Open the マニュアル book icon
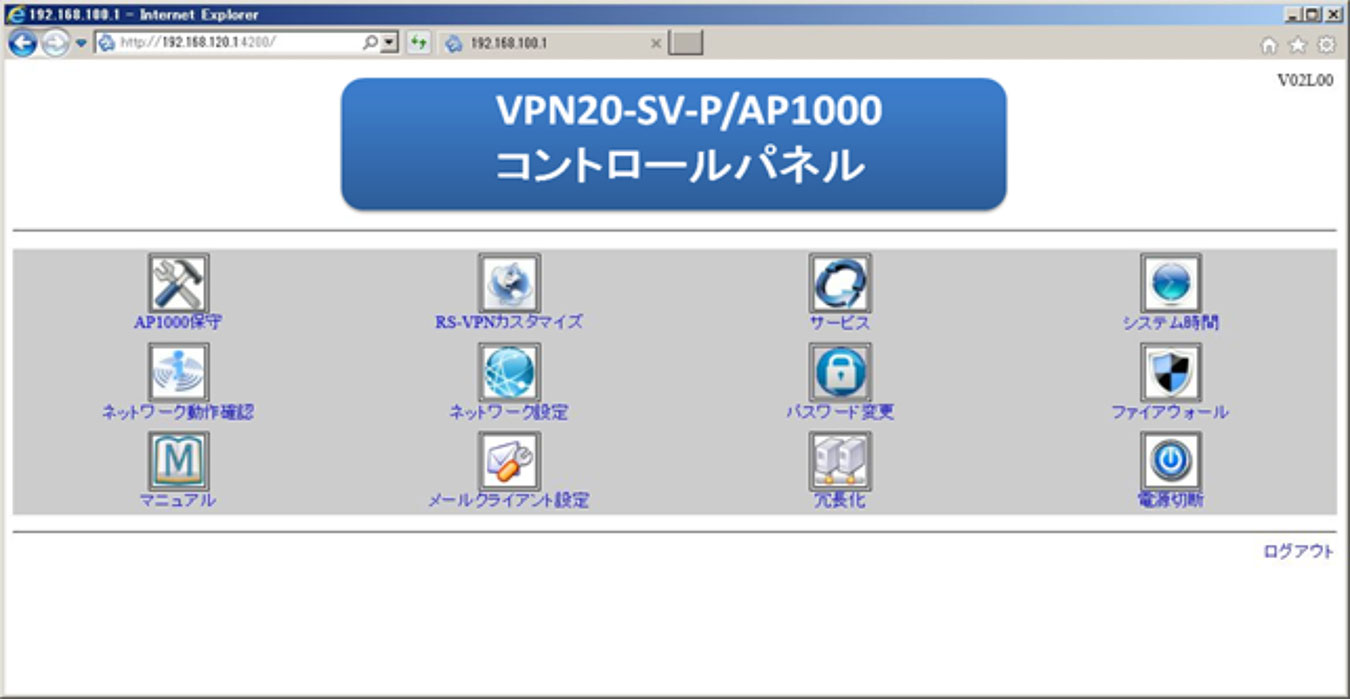Viewport: 1350px width, 699px height. (178, 462)
